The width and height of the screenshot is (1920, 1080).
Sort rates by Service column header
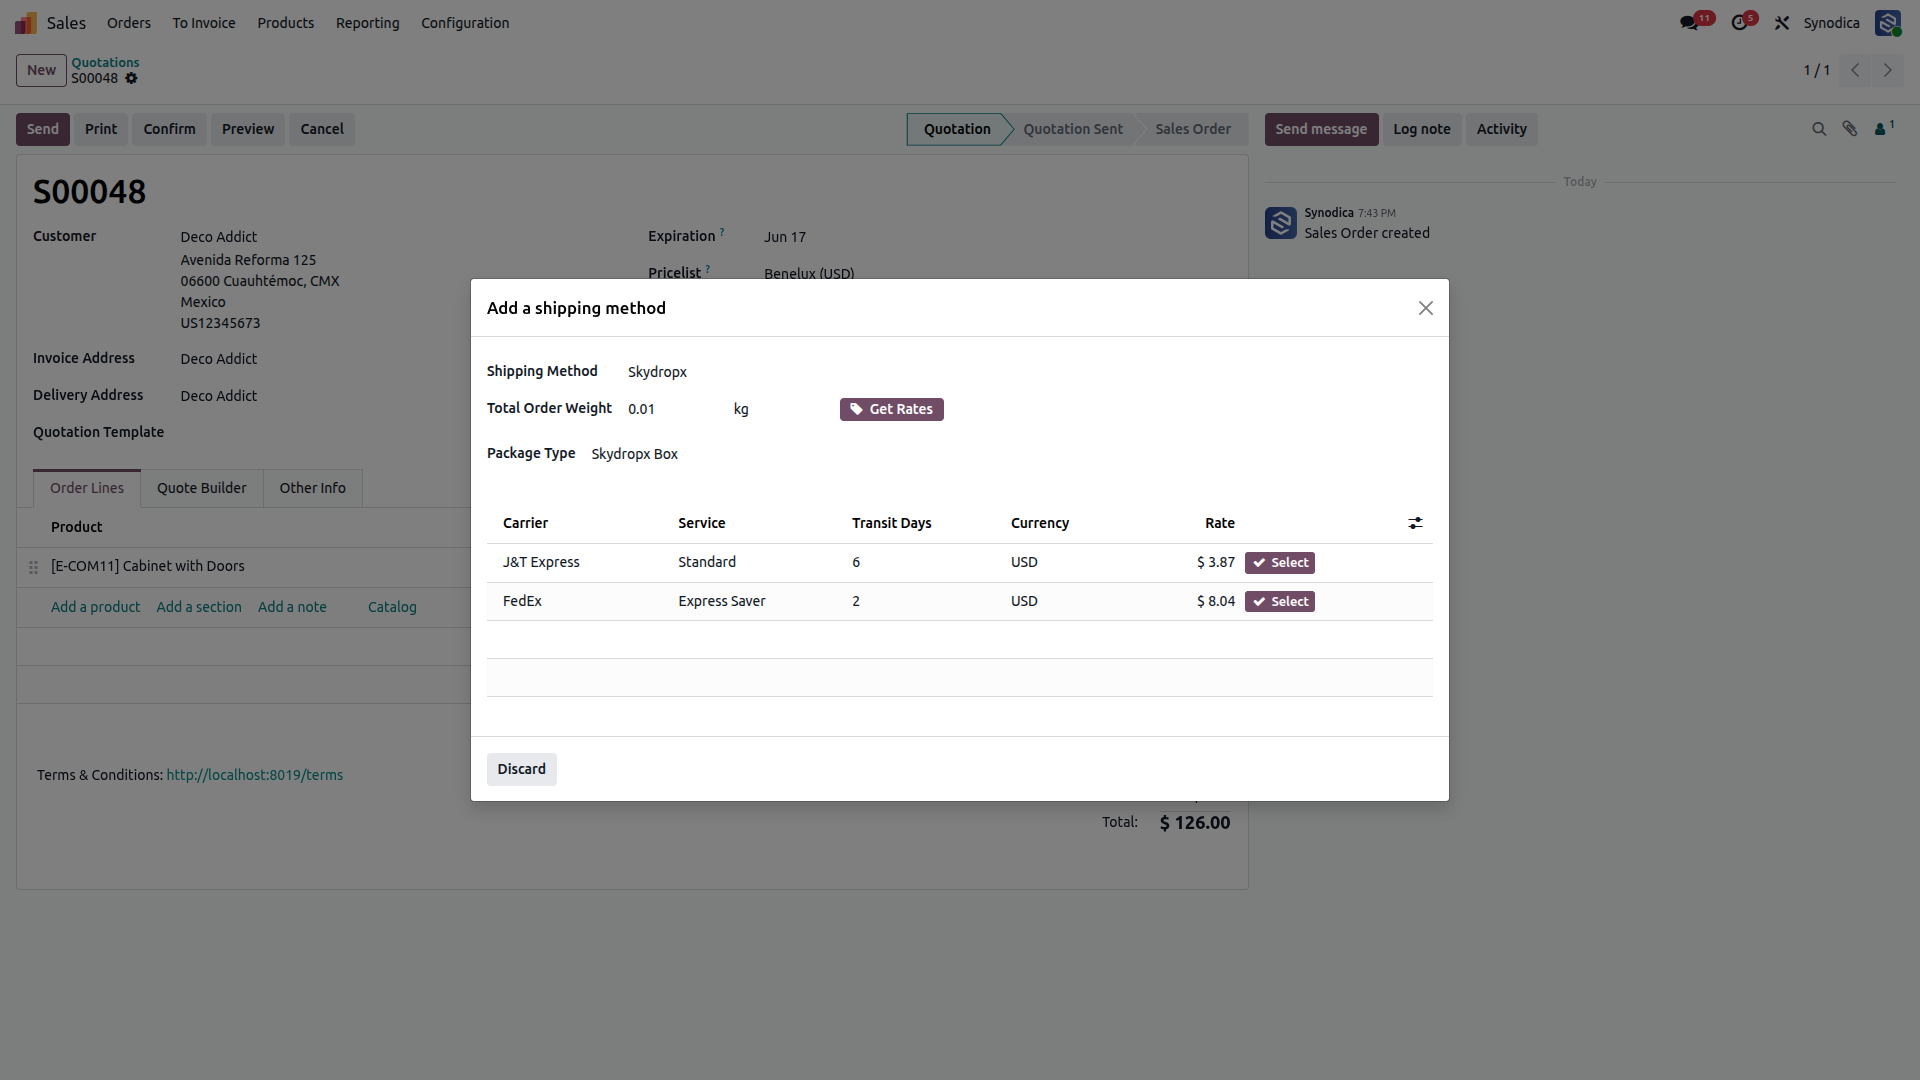[702, 523]
